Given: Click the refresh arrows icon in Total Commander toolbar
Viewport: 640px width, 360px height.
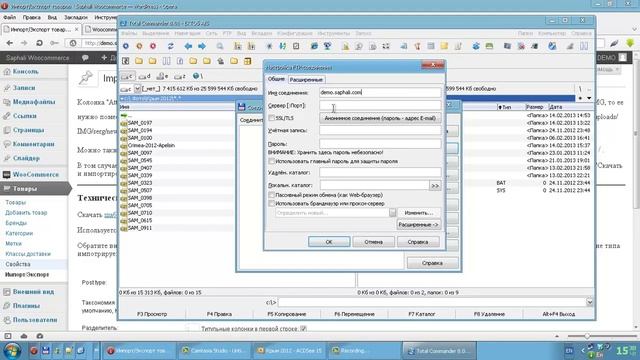Looking at the screenshot, I should tap(170, 46).
